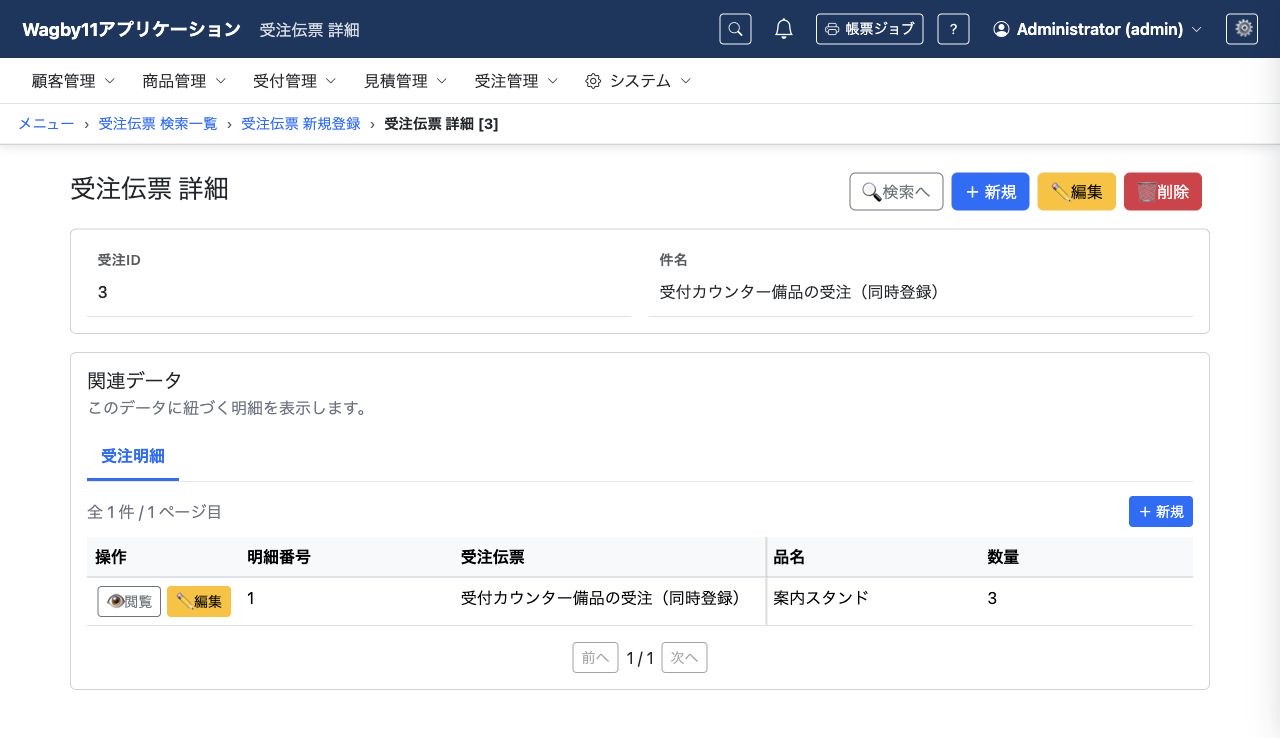Click the 閲覧 button for detail row 1

pyautogui.click(x=129, y=601)
